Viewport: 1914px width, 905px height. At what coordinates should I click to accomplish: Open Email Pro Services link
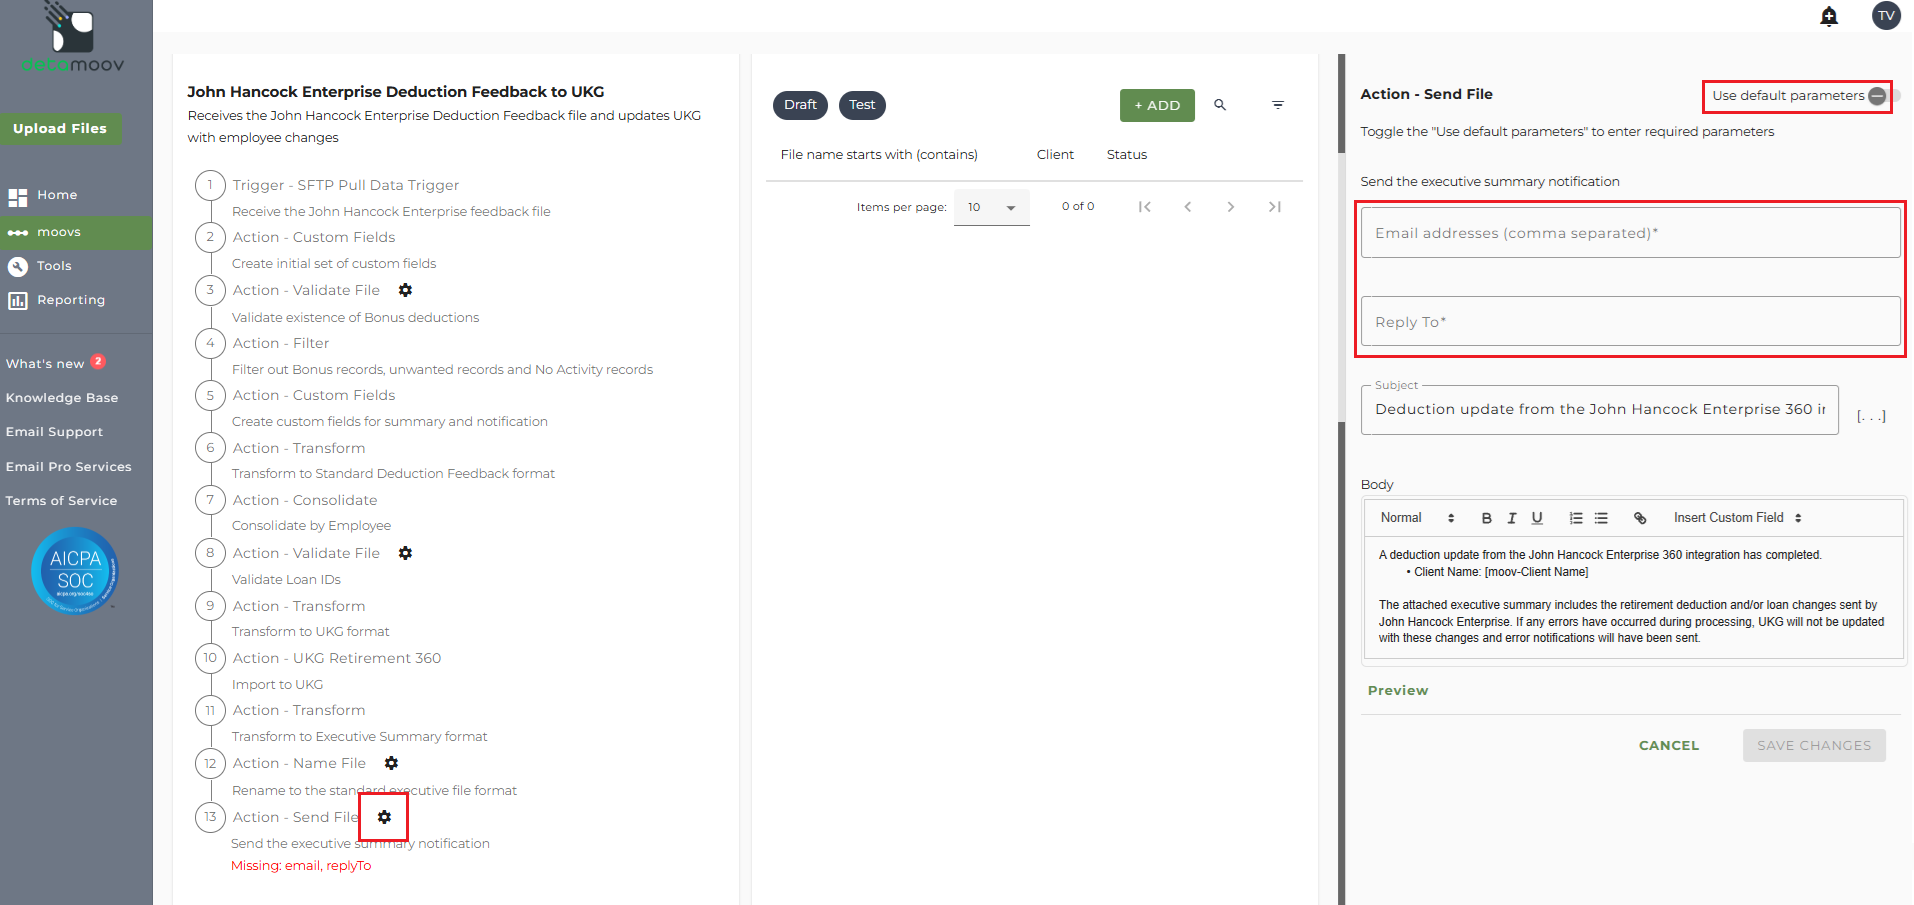69,467
